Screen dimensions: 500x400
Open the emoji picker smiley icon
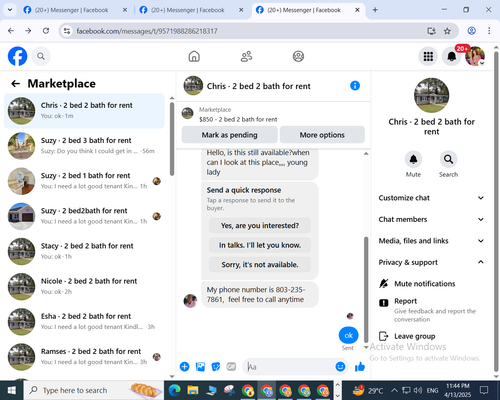pos(340,367)
